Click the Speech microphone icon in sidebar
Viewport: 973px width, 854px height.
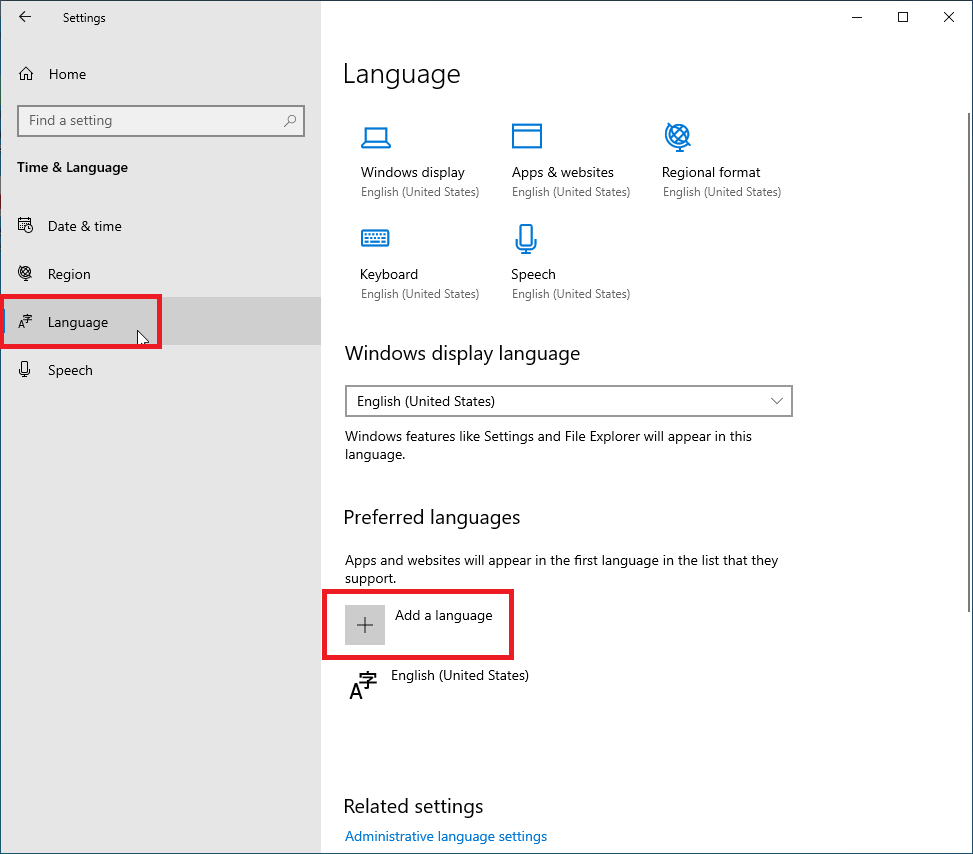coord(24,369)
